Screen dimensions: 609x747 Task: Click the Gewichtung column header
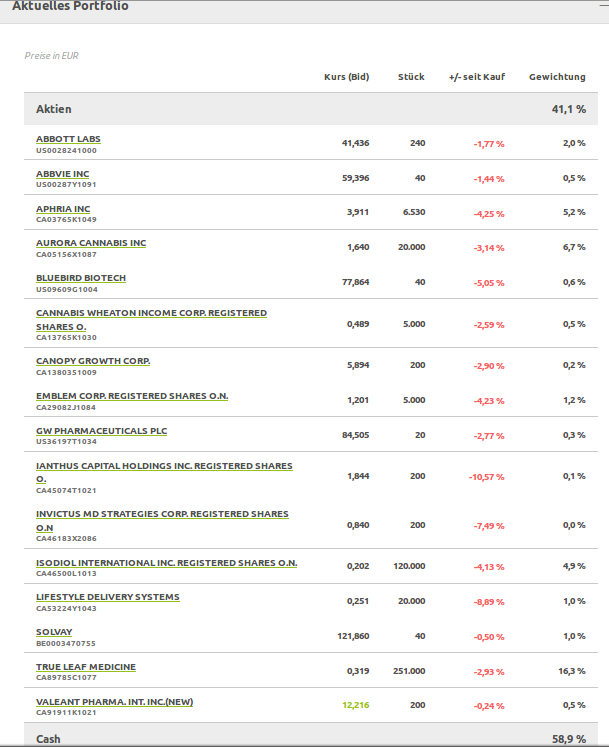pyautogui.click(x=557, y=77)
